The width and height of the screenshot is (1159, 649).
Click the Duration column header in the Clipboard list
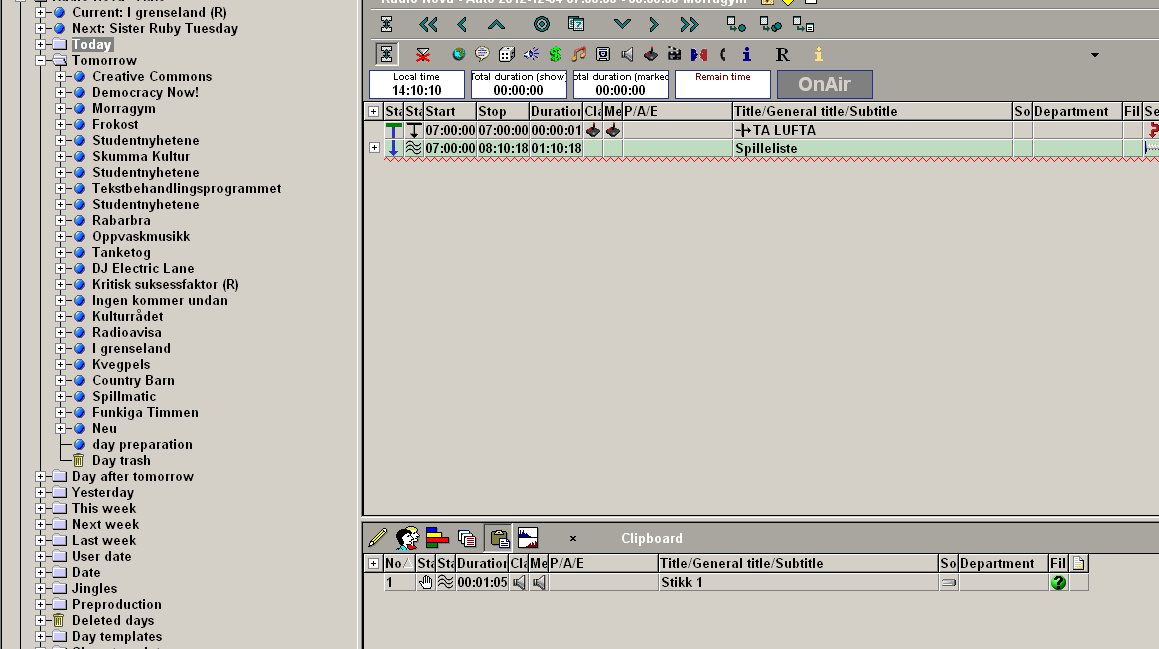(482, 563)
